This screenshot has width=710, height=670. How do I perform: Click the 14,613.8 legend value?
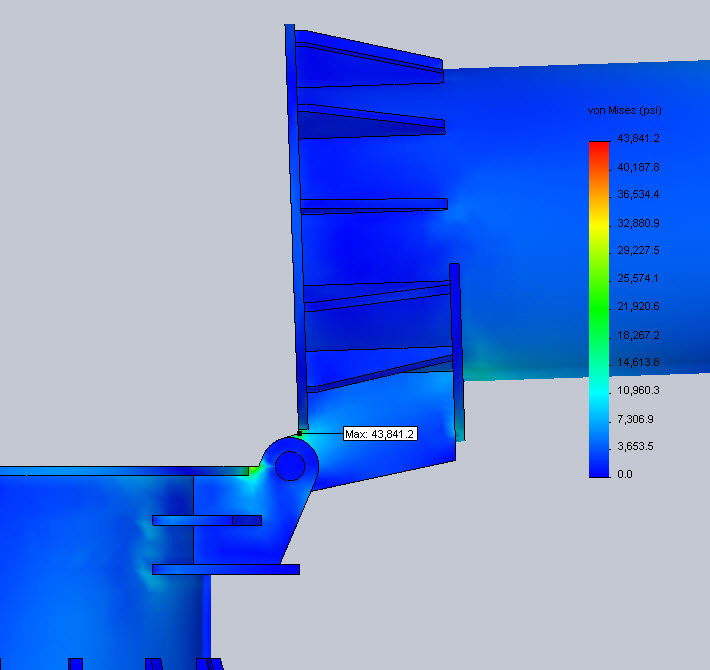point(638,362)
